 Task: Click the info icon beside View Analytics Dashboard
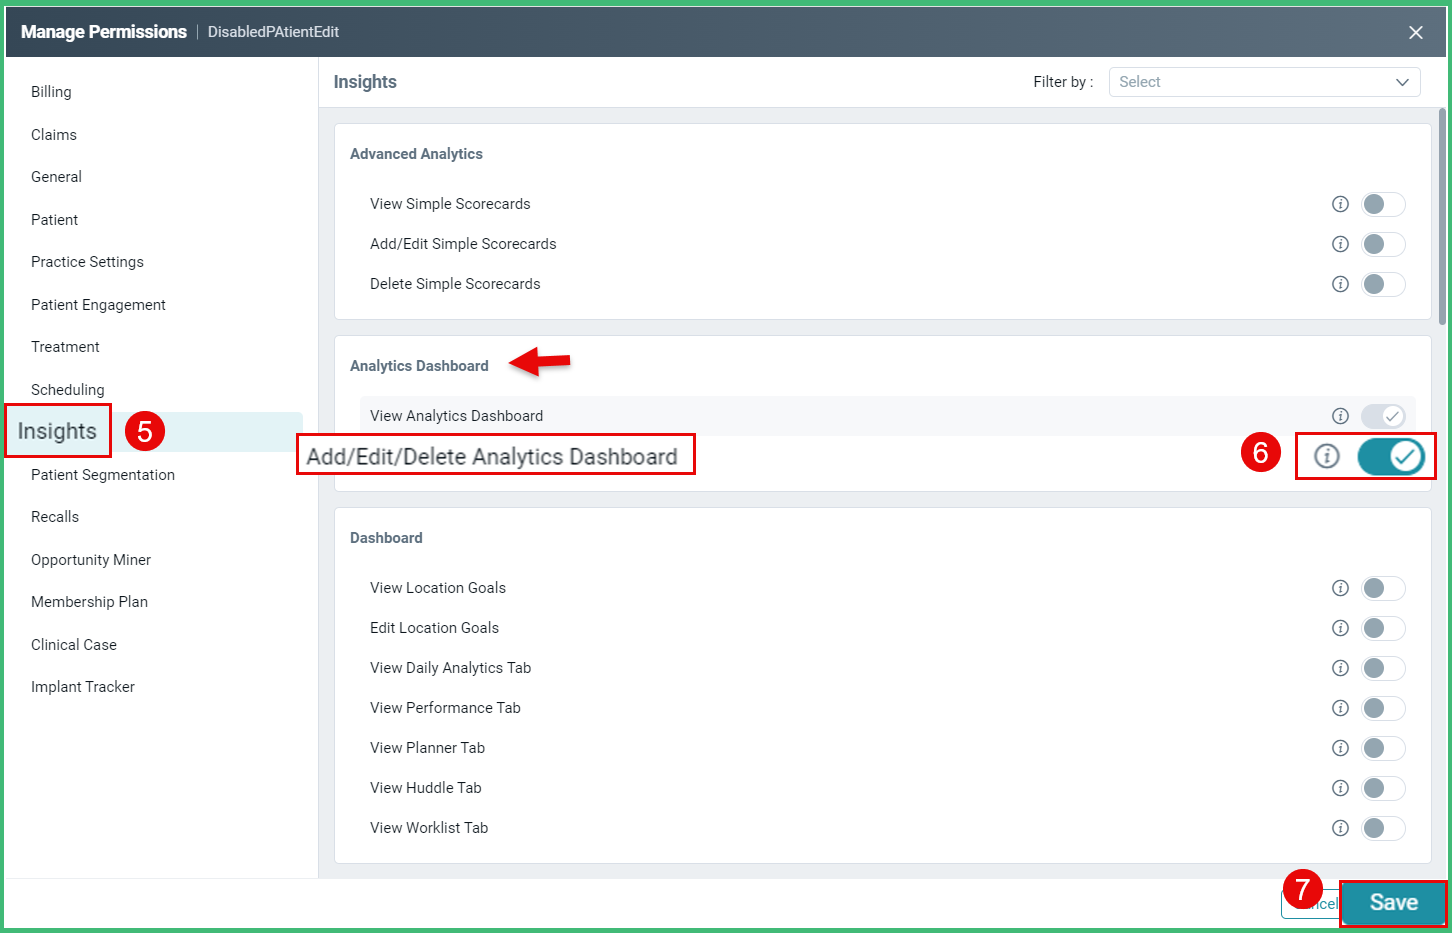pos(1340,416)
